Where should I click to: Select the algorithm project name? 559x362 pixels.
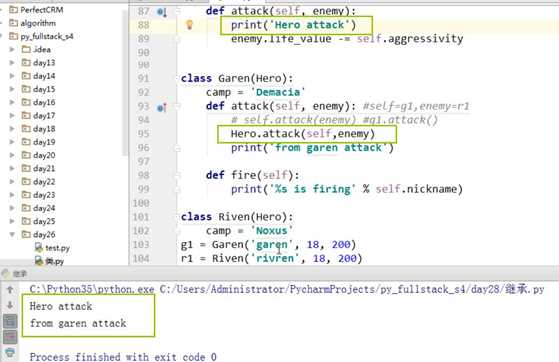coord(38,23)
